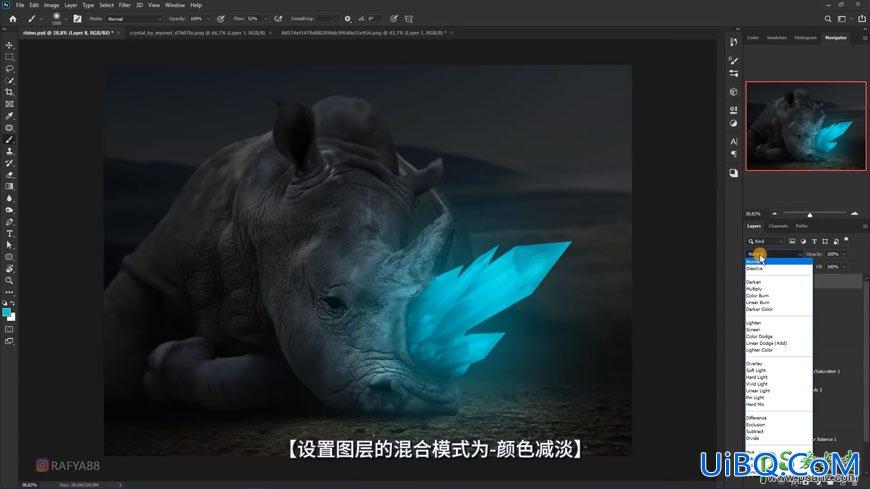Toggle pressure for size icon
Viewport: 870px width, 489px height.
tap(393, 19)
